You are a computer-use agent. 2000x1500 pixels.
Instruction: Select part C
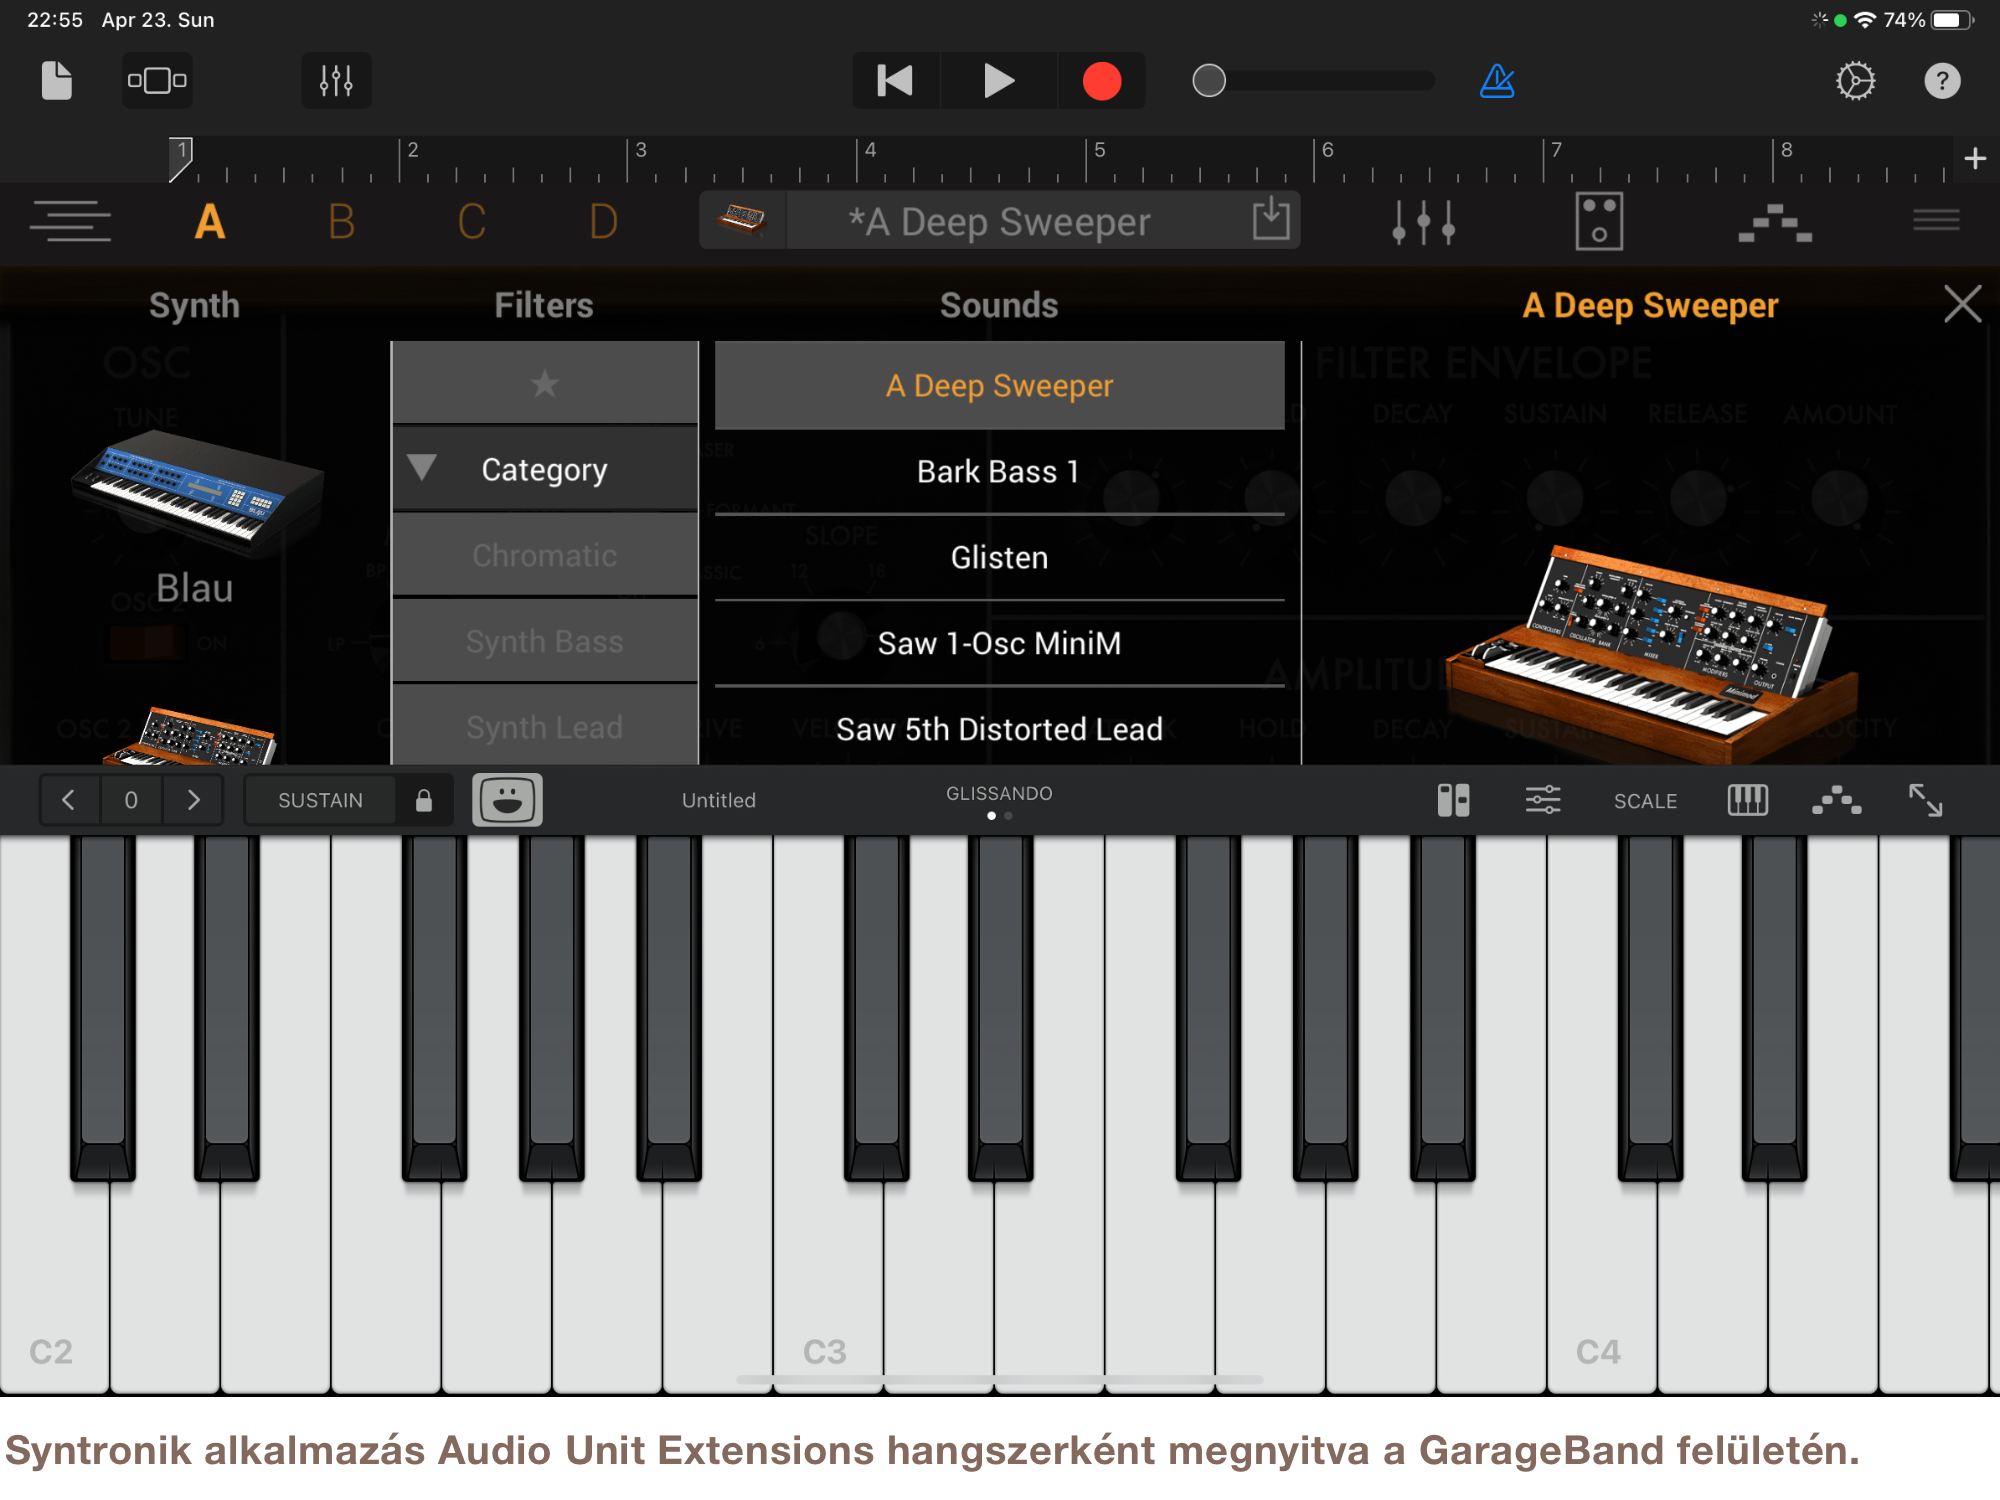[x=472, y=221]
